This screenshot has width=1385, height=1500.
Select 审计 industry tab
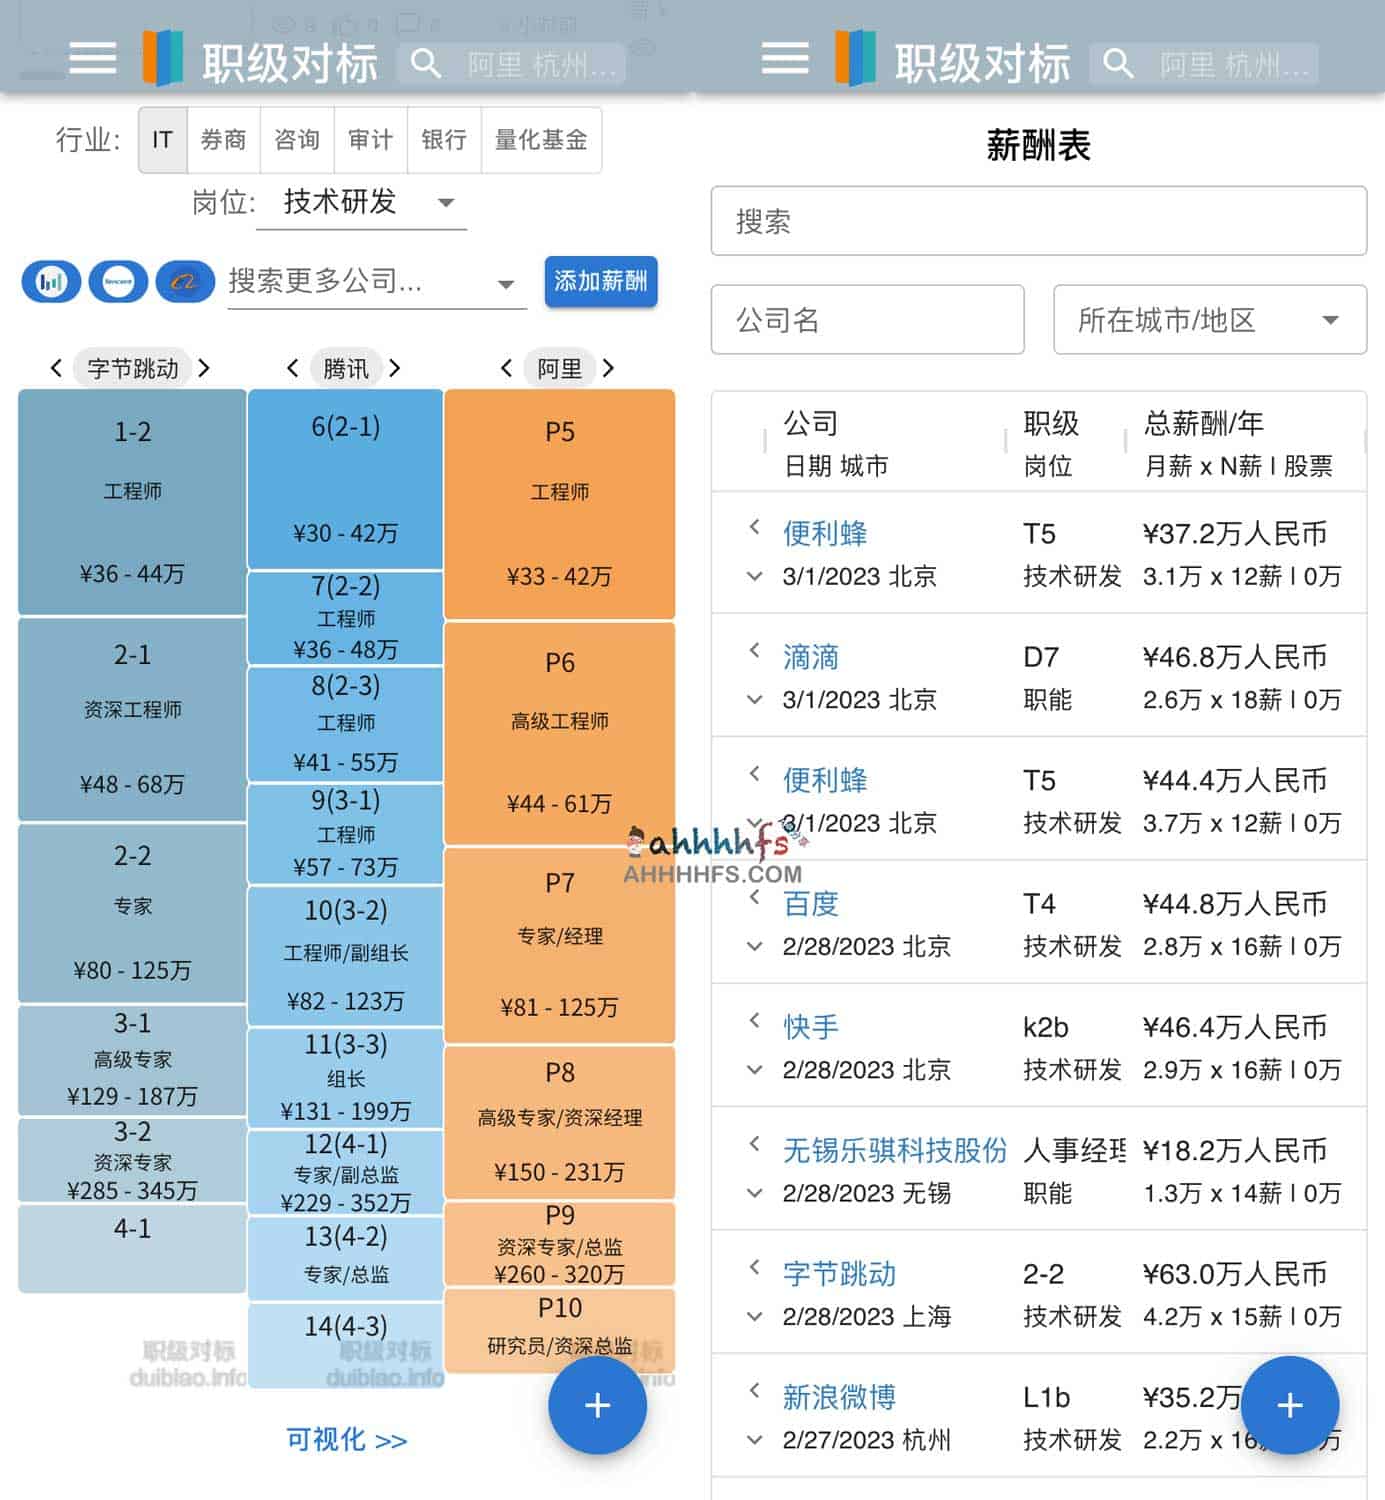[x=370, y=140]
